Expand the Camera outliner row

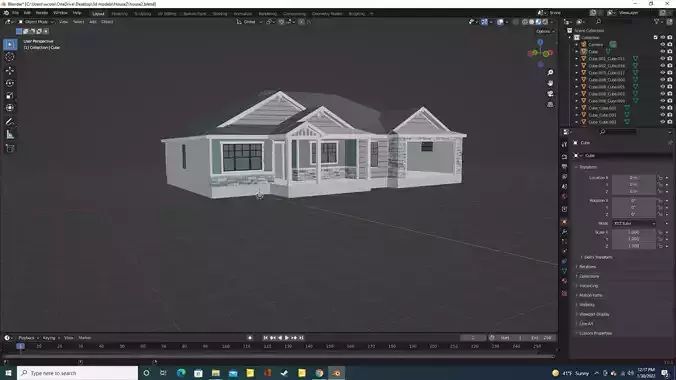(576, 44)
